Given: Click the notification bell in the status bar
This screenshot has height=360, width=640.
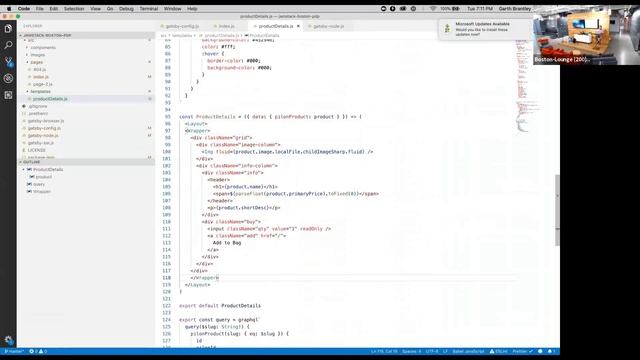Looking at the screenshot, I should coord(551,351).
